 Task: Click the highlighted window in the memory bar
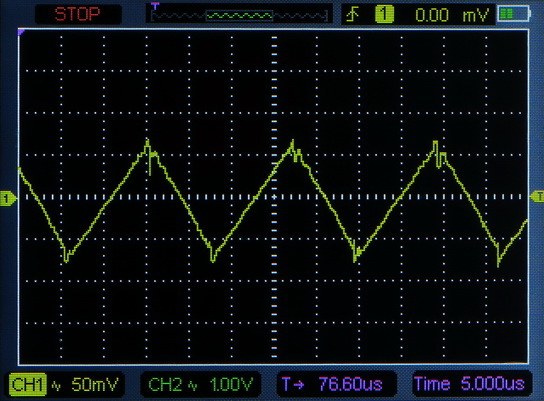(x=239, y=16)
